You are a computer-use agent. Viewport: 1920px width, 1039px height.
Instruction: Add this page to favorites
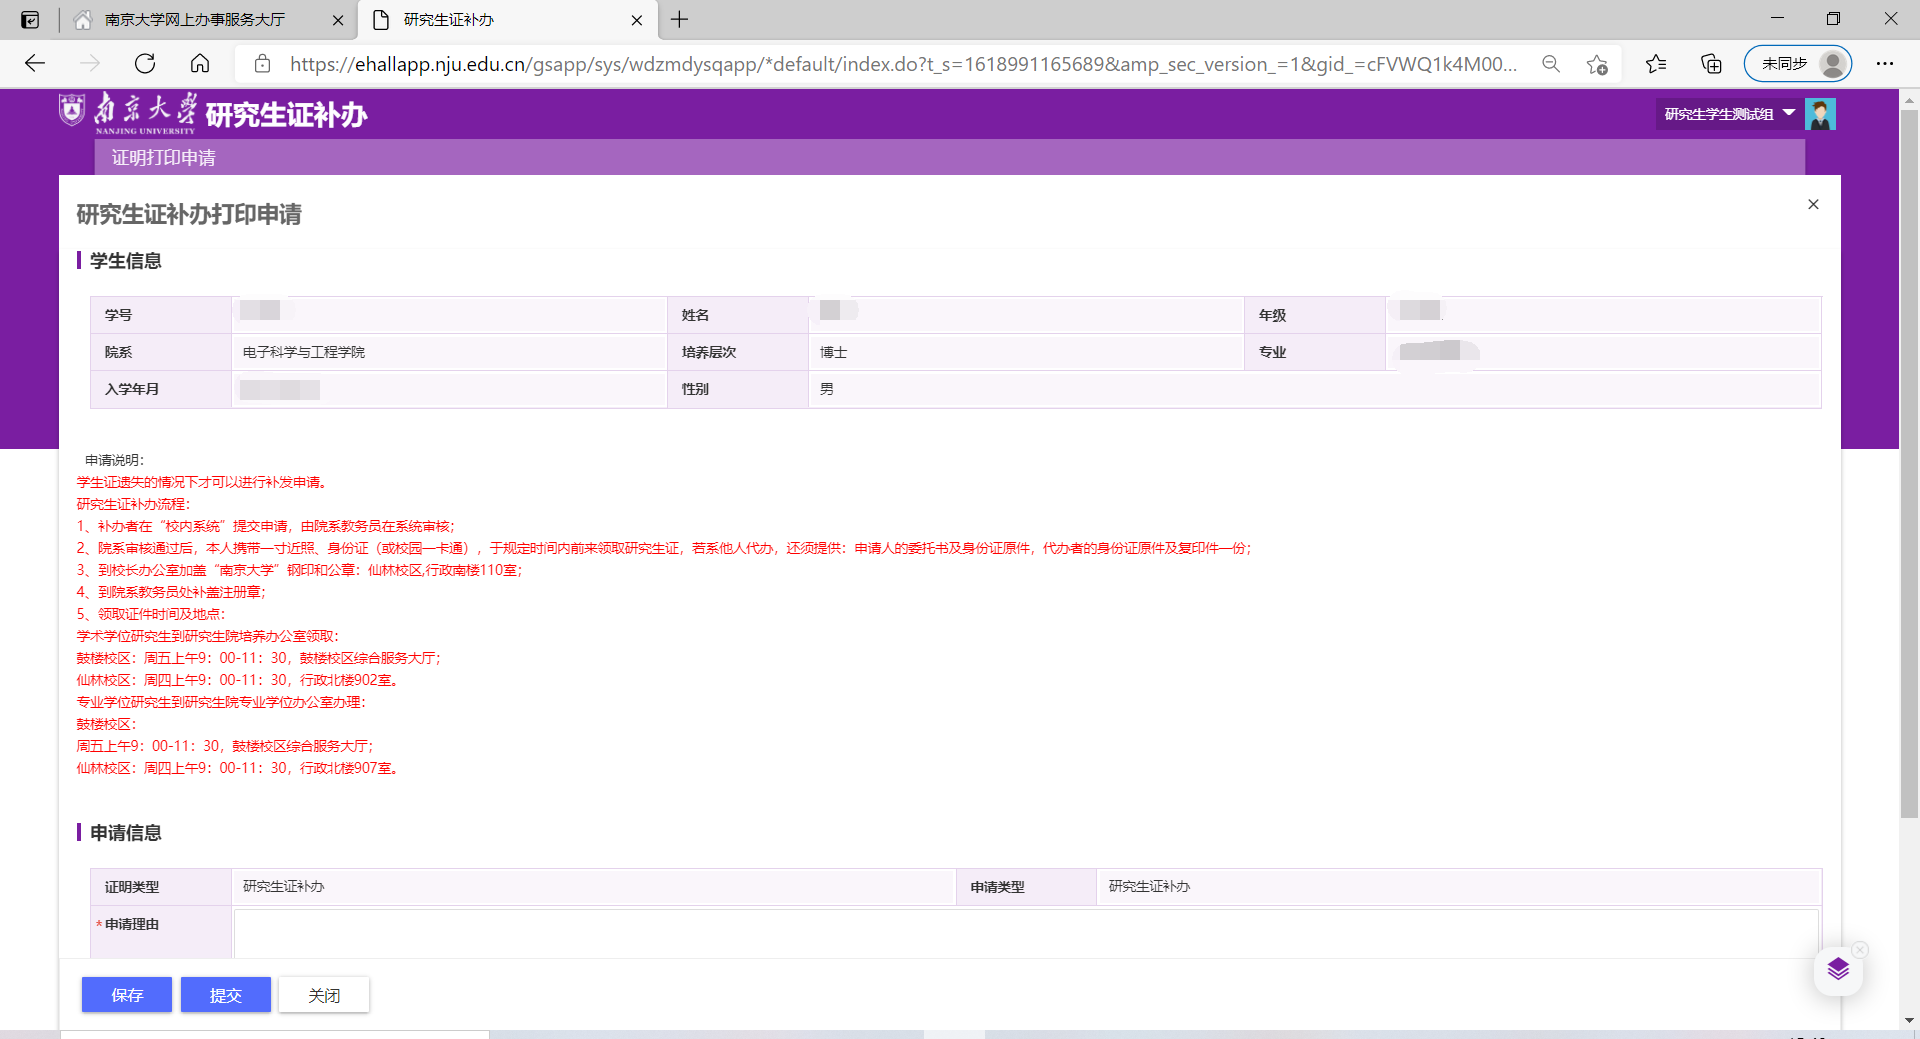1597,64
